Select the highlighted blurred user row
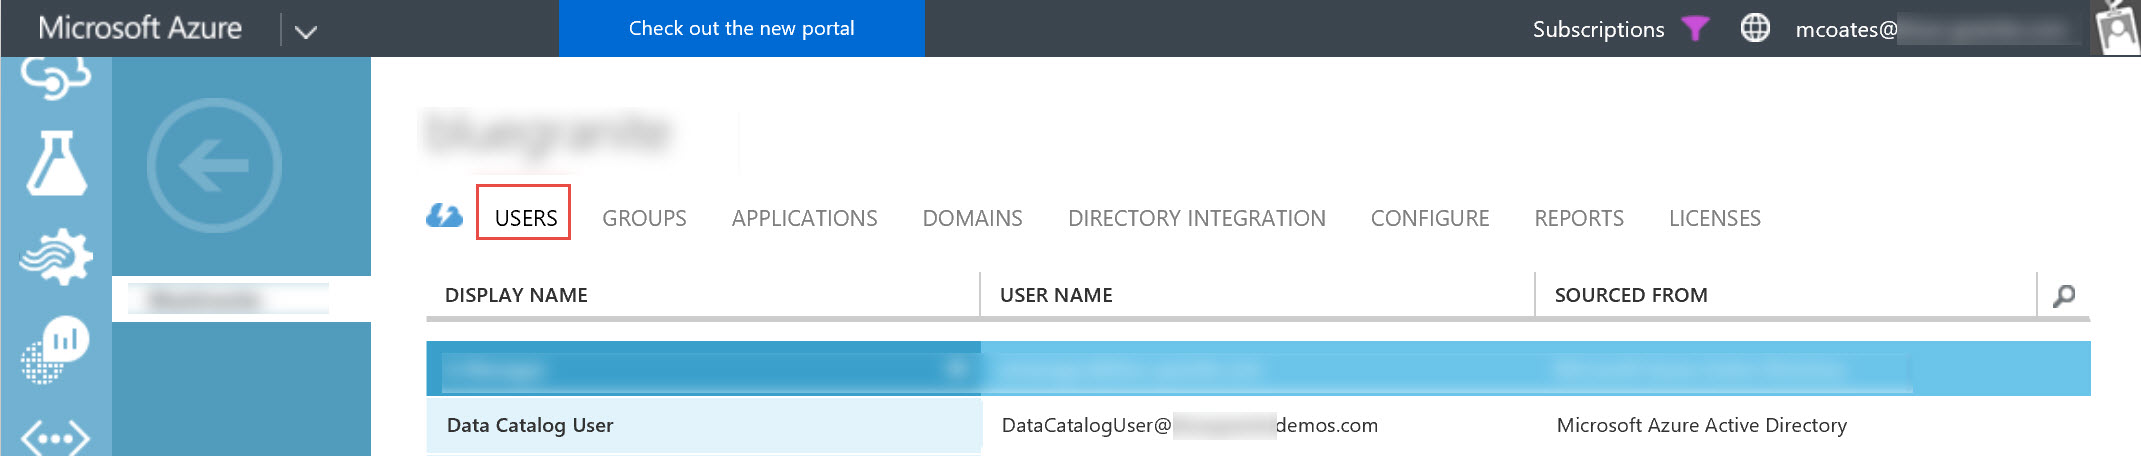 tap(1258, 368)
